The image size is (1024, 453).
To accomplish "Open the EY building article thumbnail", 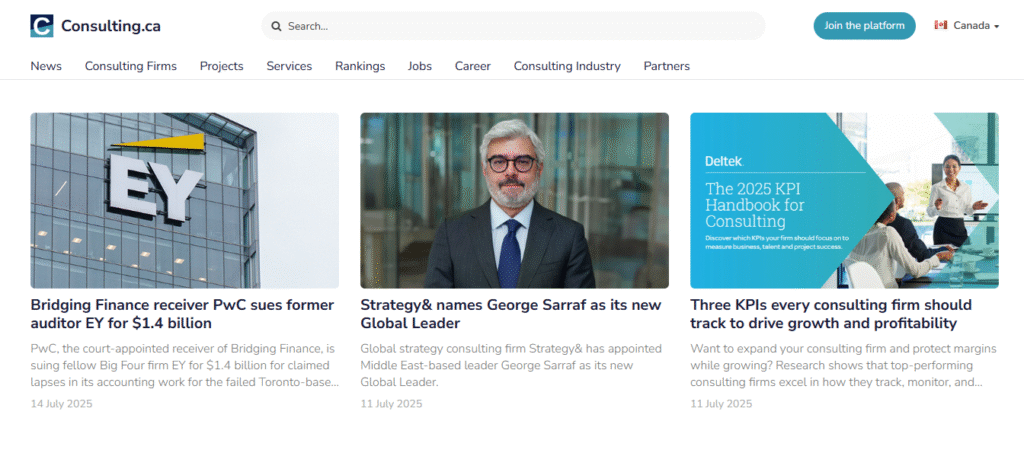I will click(x=185, y=200).
